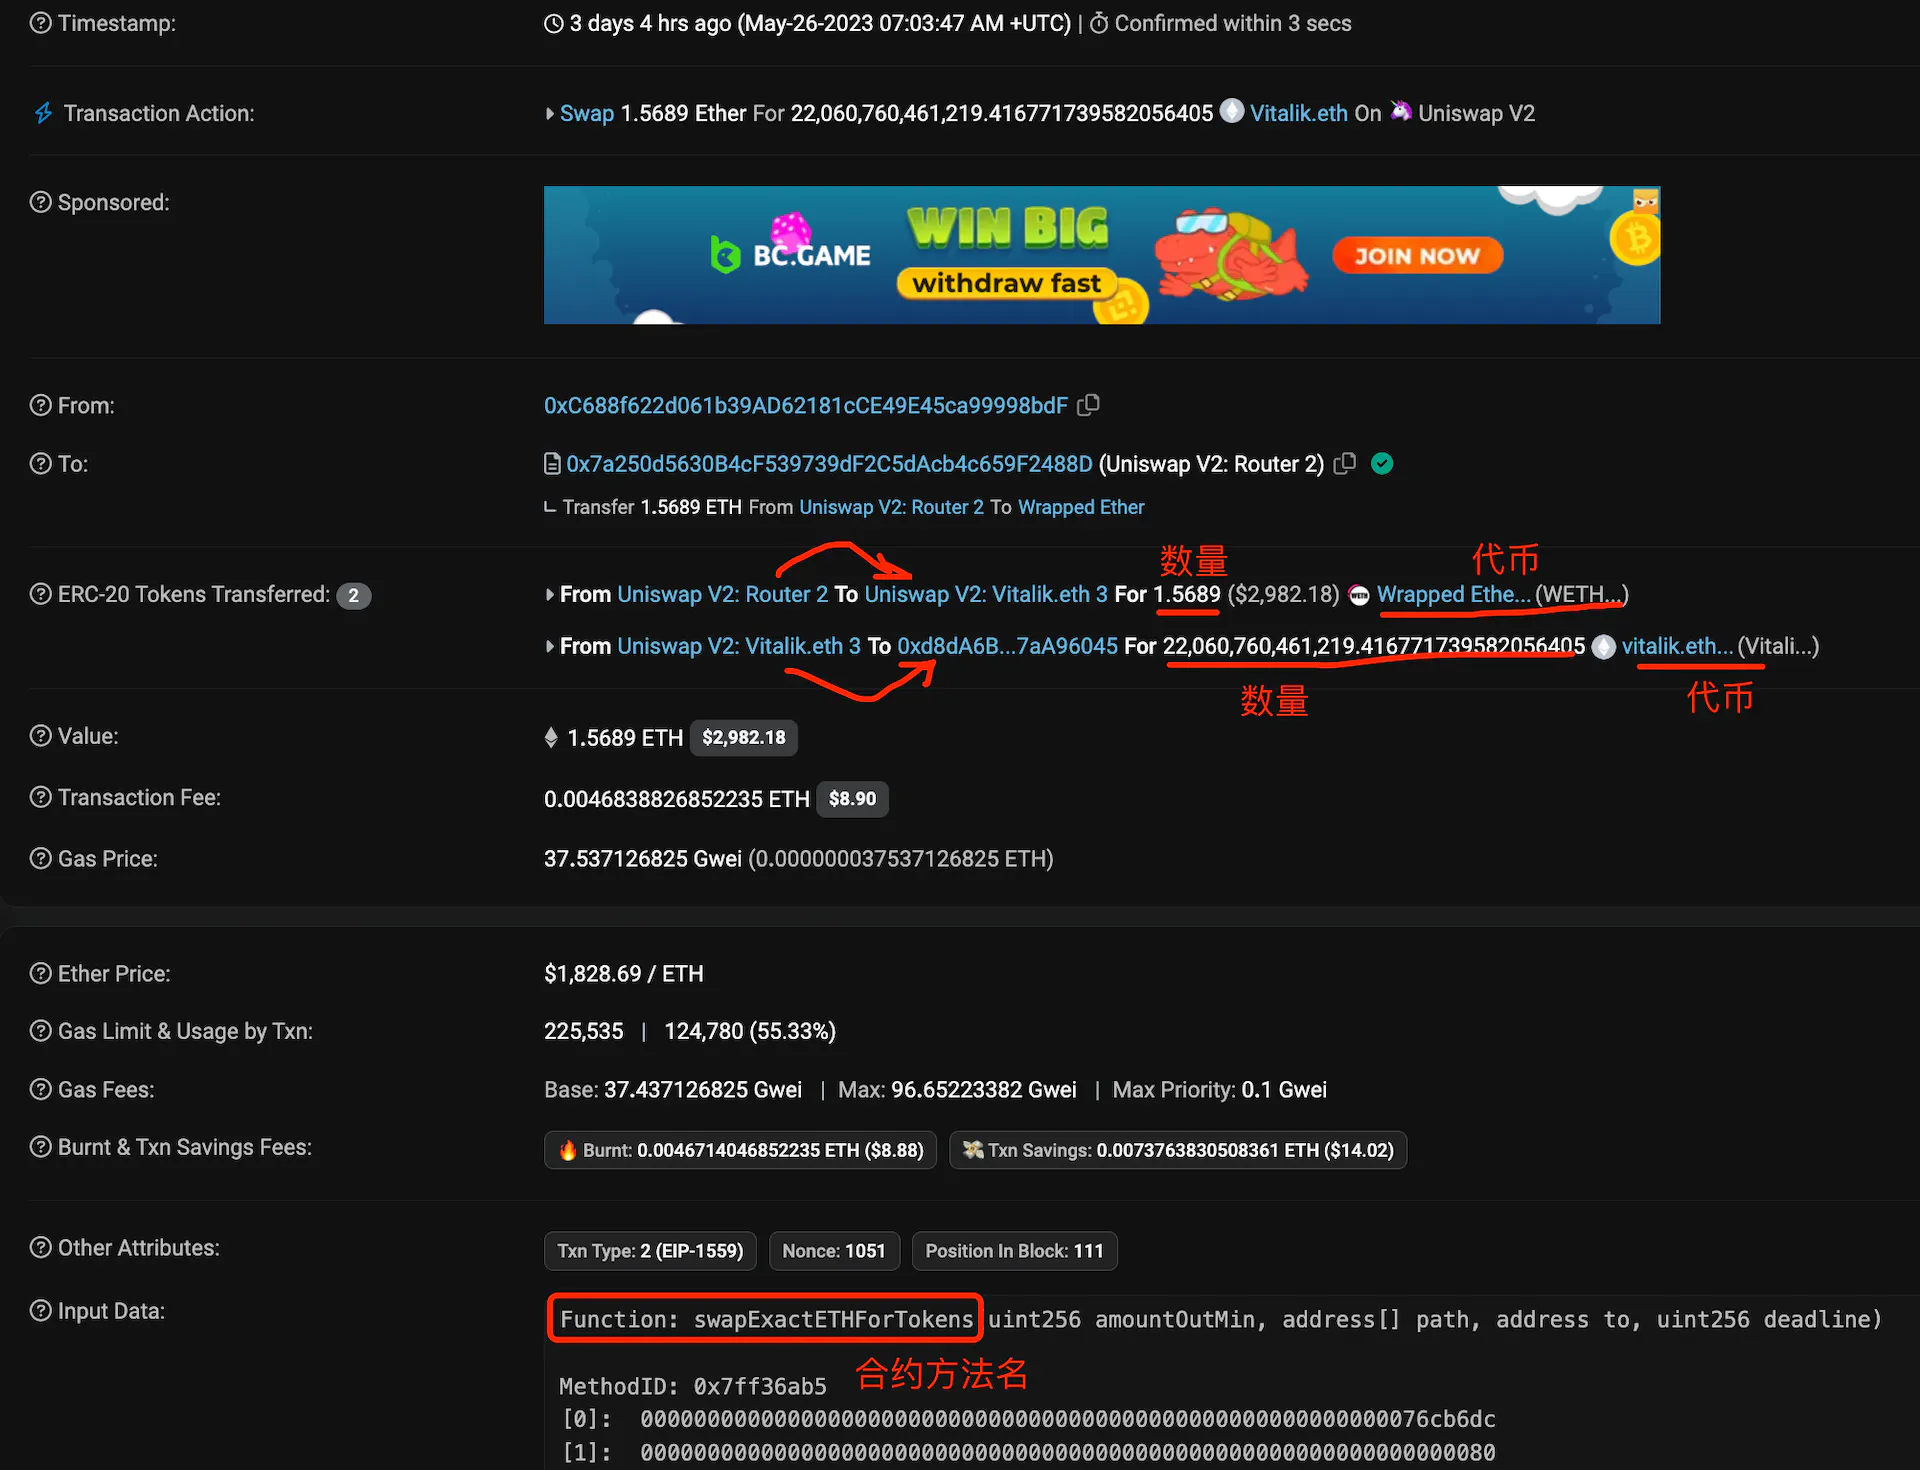Viewport: 1920px width, 1470px height.
Task: Open the Wrapped Ethe... token link
Action: point(1453,595)
